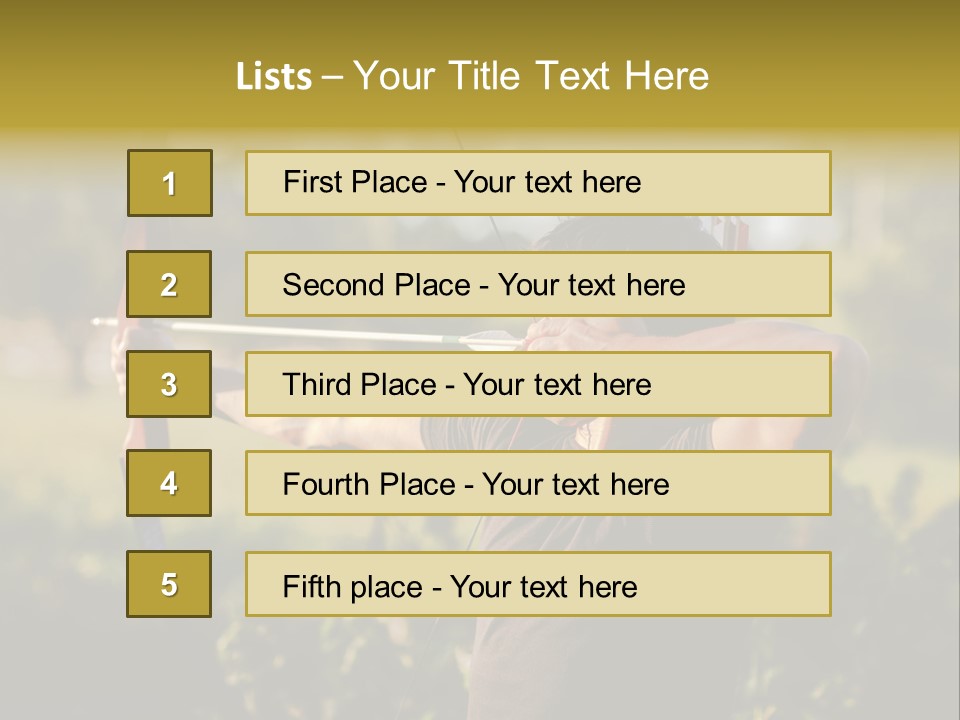Image resolution: width=960 pixels, height=720 pixels.
Task: Click "Your Title Text Here" in the title
Action: pyautogui.click(x=531, y=76)
